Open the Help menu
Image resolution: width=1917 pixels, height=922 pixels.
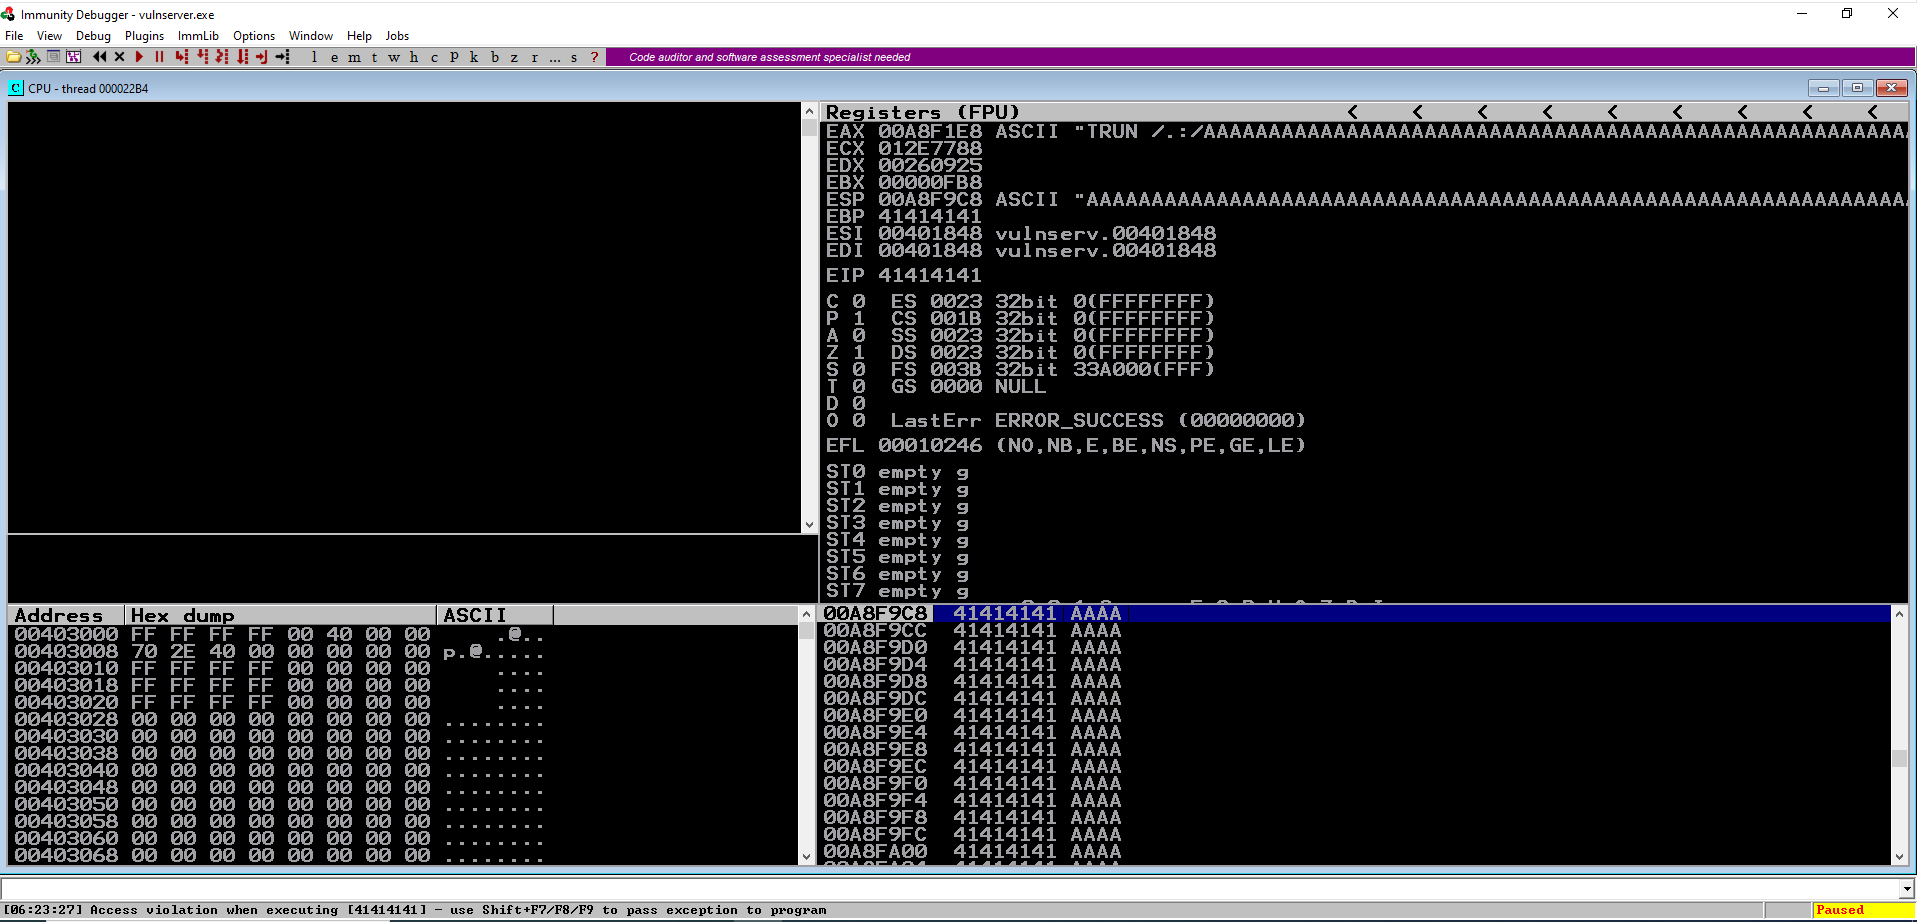coord(359,36)
